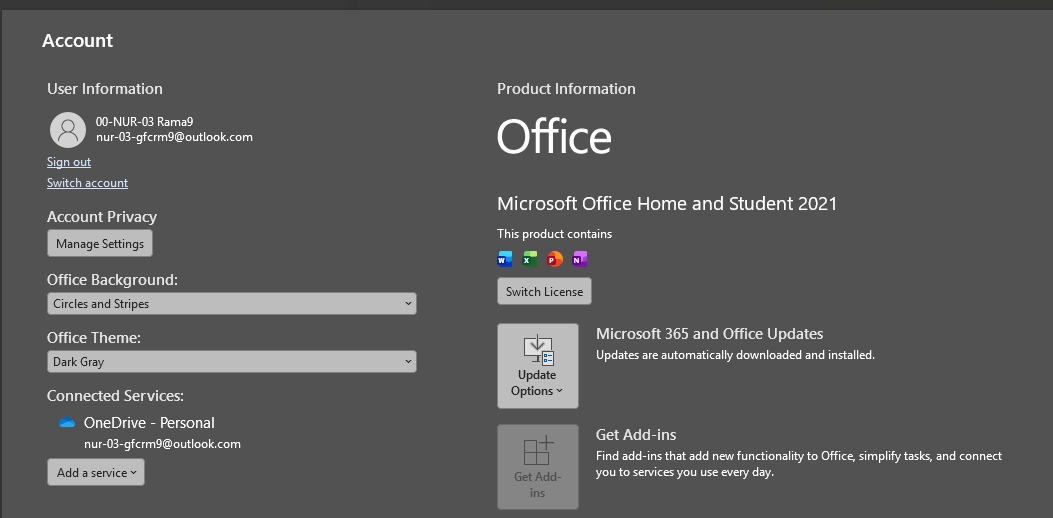Screen dimensions: 1053x518
Task: Open Manage Settings for Account Privacy
Action: (x=100, y=244)
